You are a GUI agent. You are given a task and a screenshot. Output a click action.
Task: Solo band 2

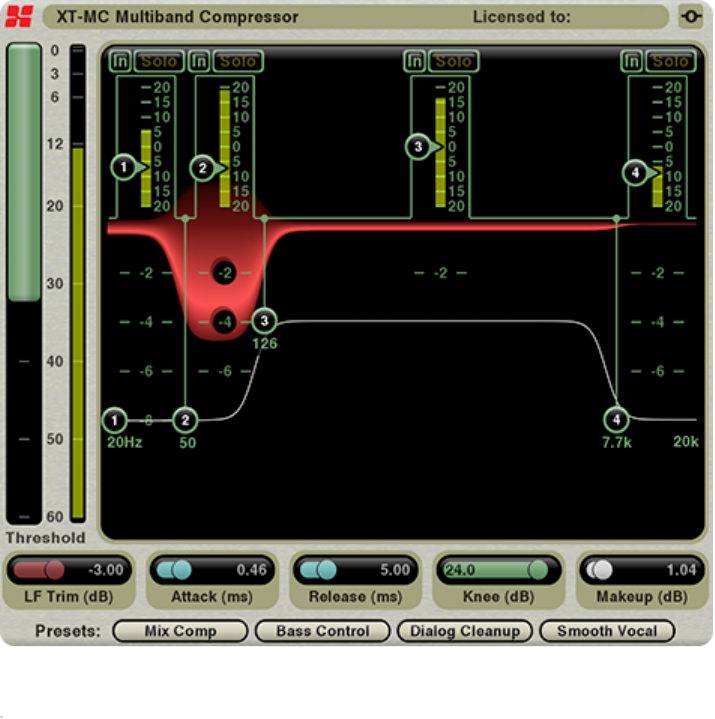(x=238, y=61)
